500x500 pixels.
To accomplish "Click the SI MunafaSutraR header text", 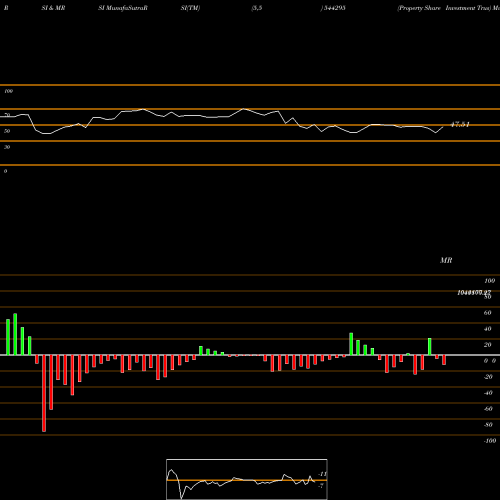I will [123, 8].
